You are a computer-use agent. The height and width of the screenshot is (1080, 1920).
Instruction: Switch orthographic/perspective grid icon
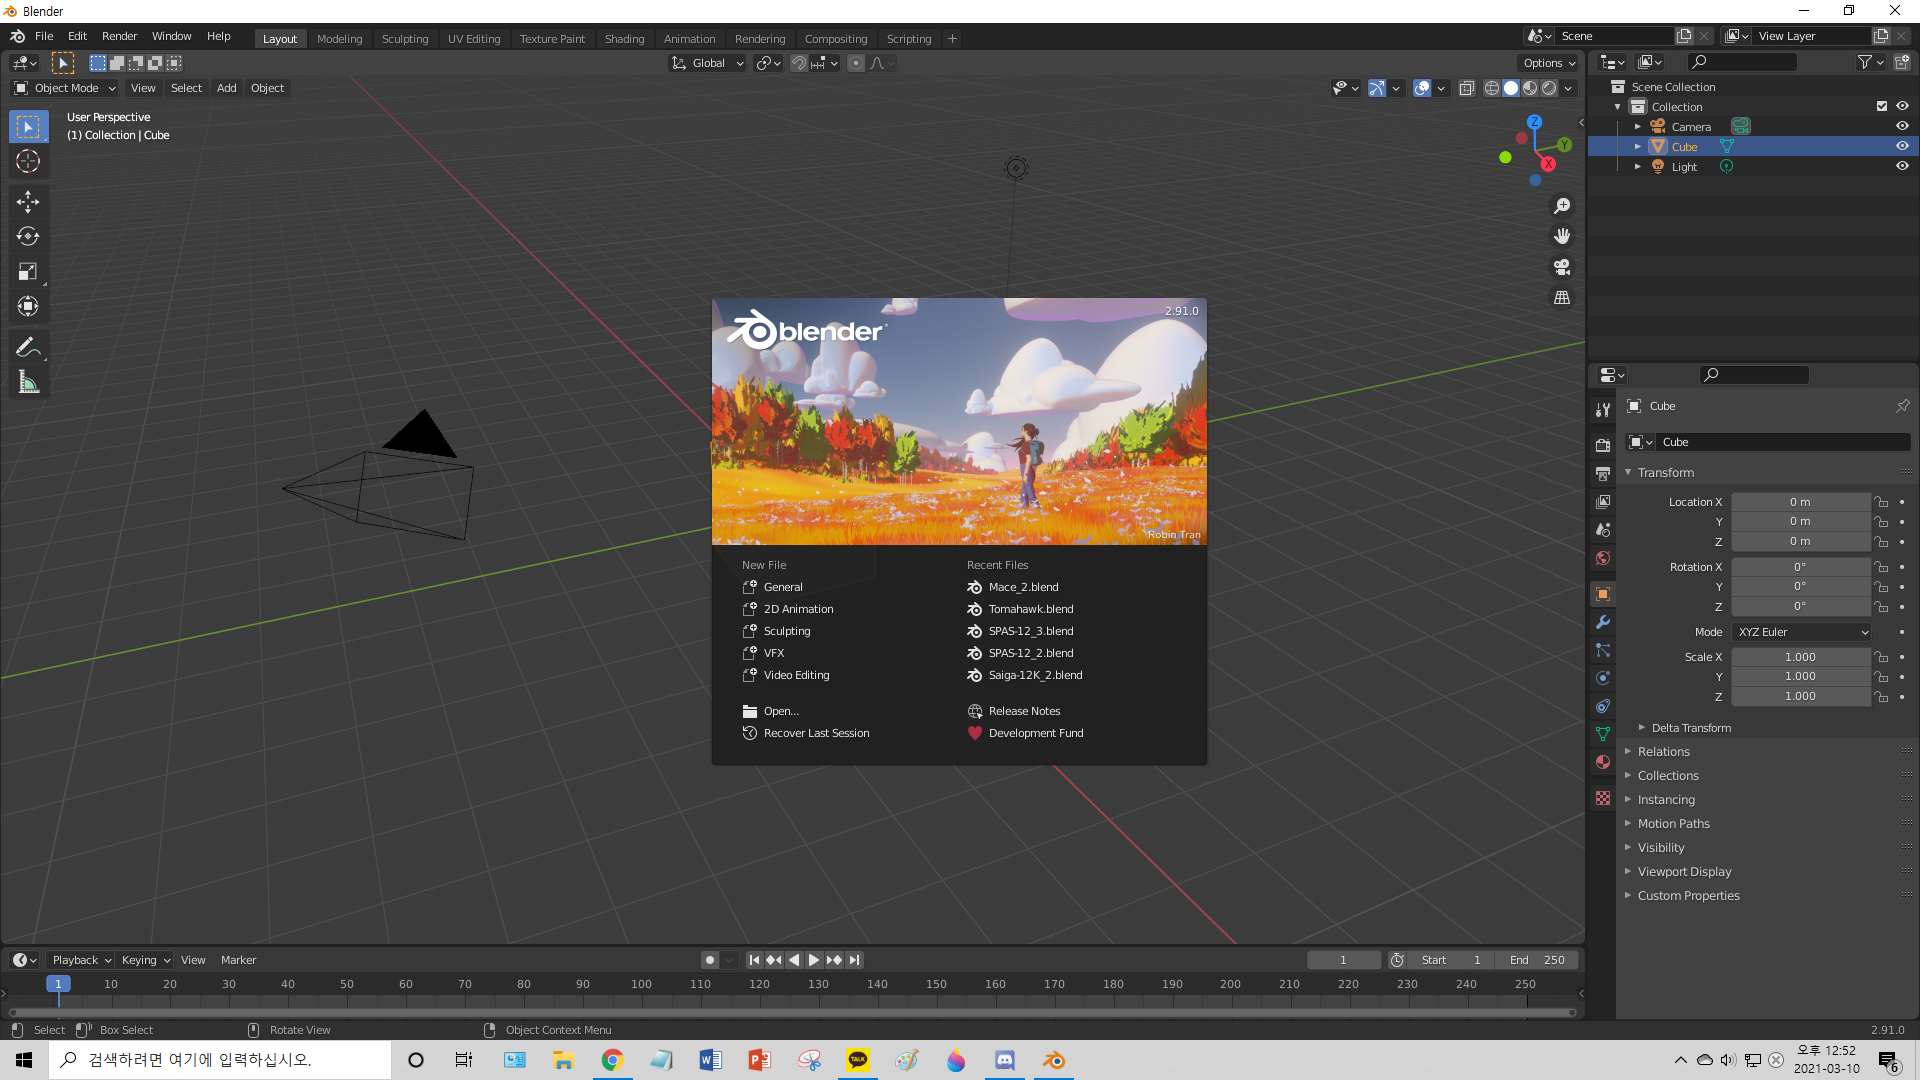[1562, 298]
